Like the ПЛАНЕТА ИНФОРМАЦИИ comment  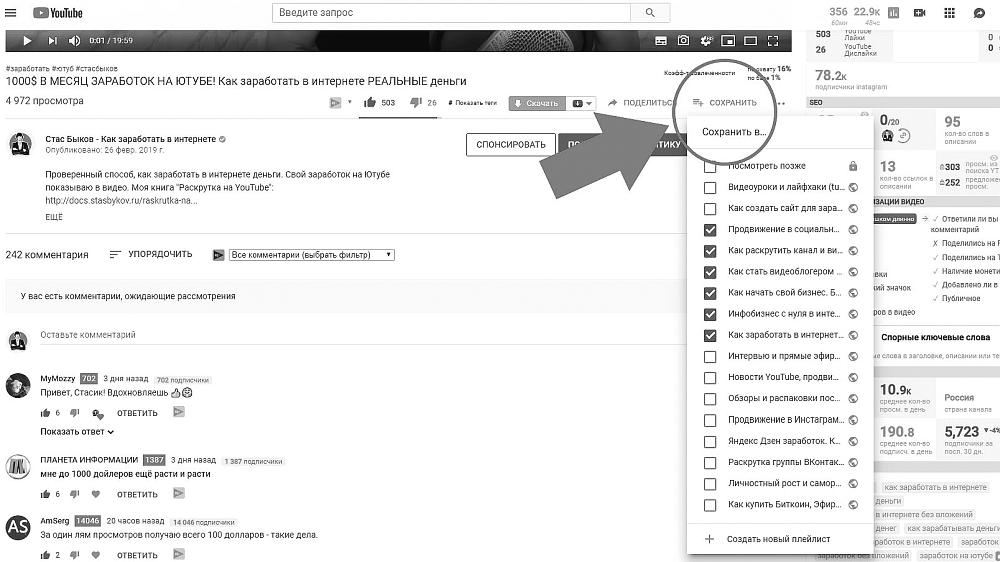[45, 494]
